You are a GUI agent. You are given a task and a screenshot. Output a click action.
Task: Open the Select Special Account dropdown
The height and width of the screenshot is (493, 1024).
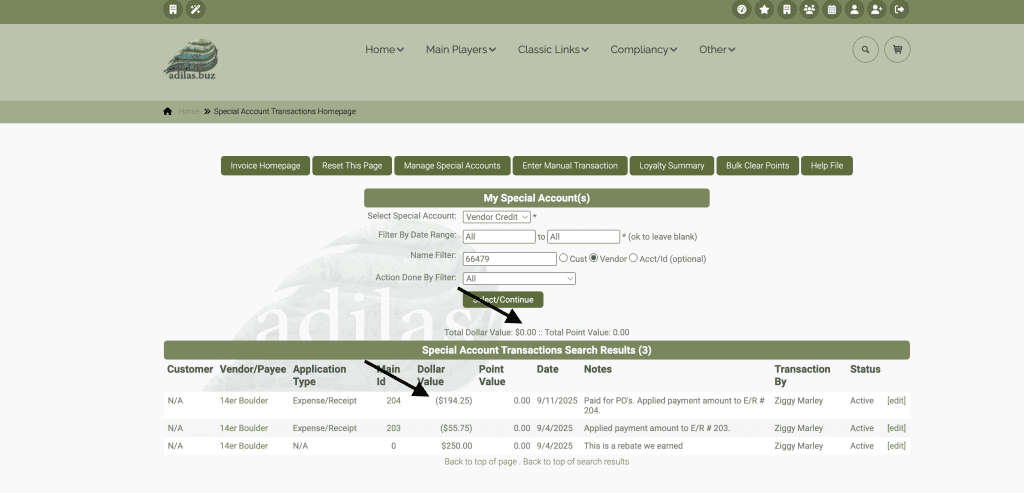click(x=497, y=216)
